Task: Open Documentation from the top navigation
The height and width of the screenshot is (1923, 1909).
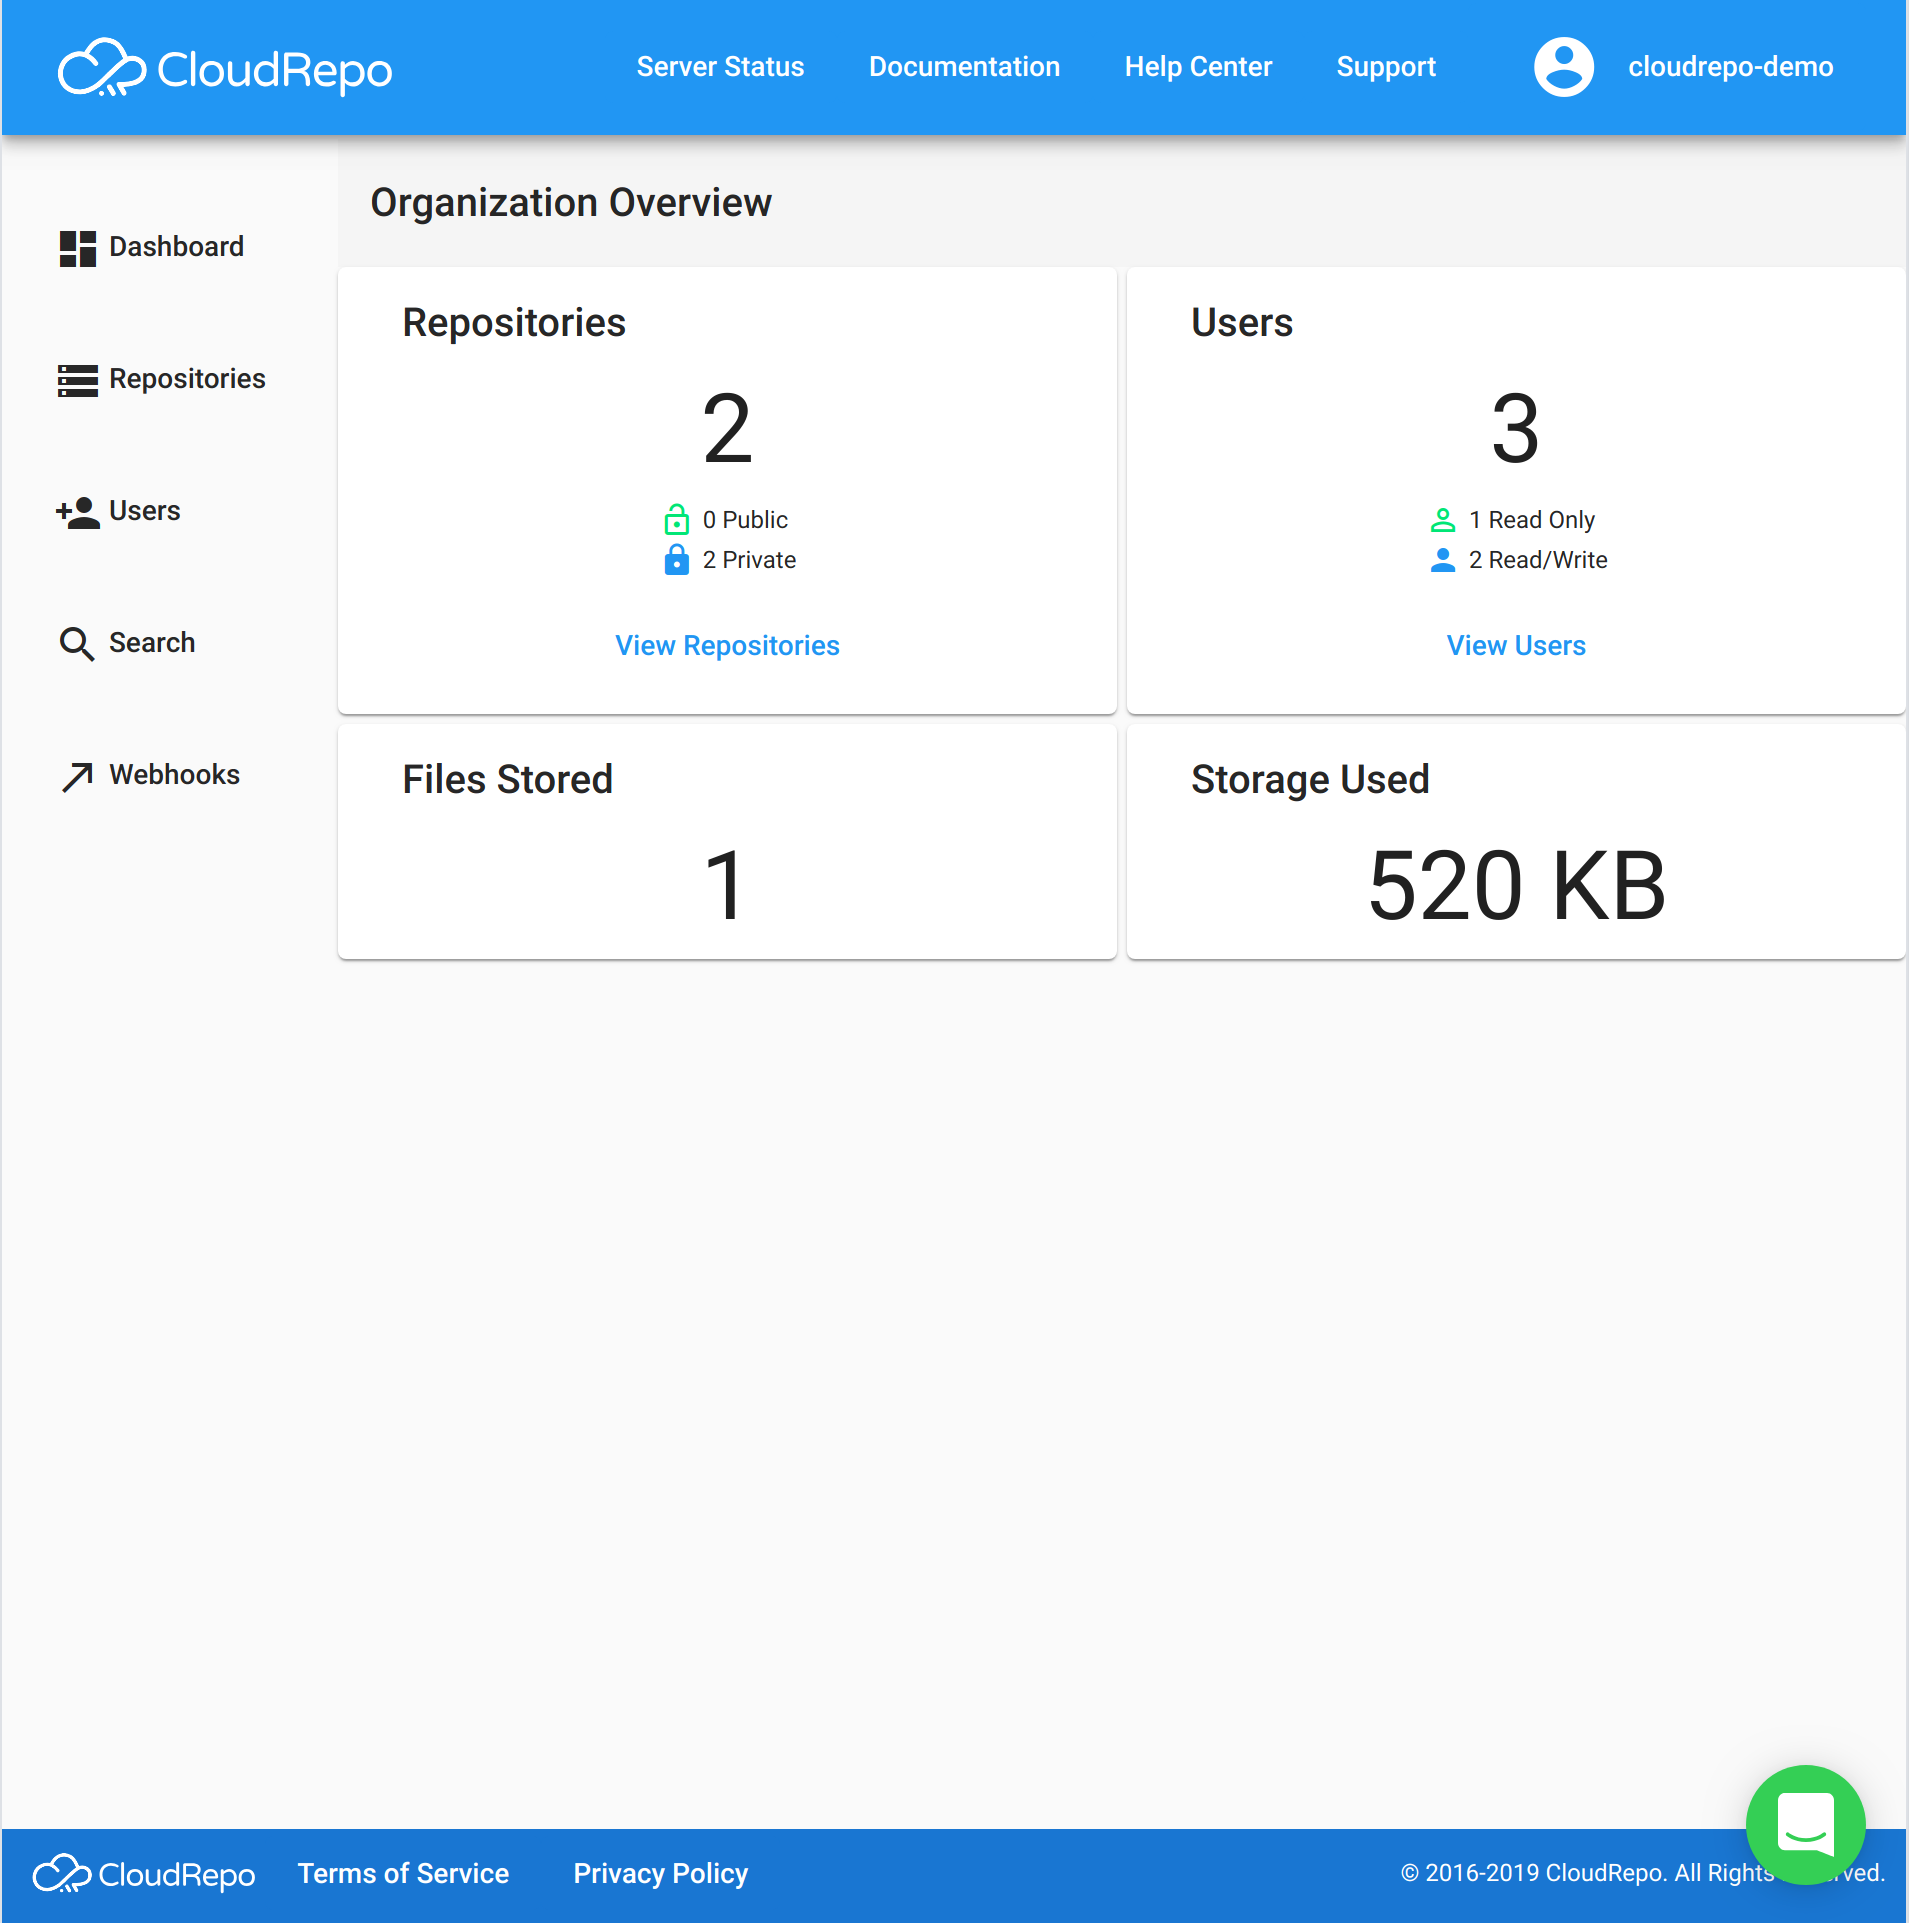Action: (964, 67)
